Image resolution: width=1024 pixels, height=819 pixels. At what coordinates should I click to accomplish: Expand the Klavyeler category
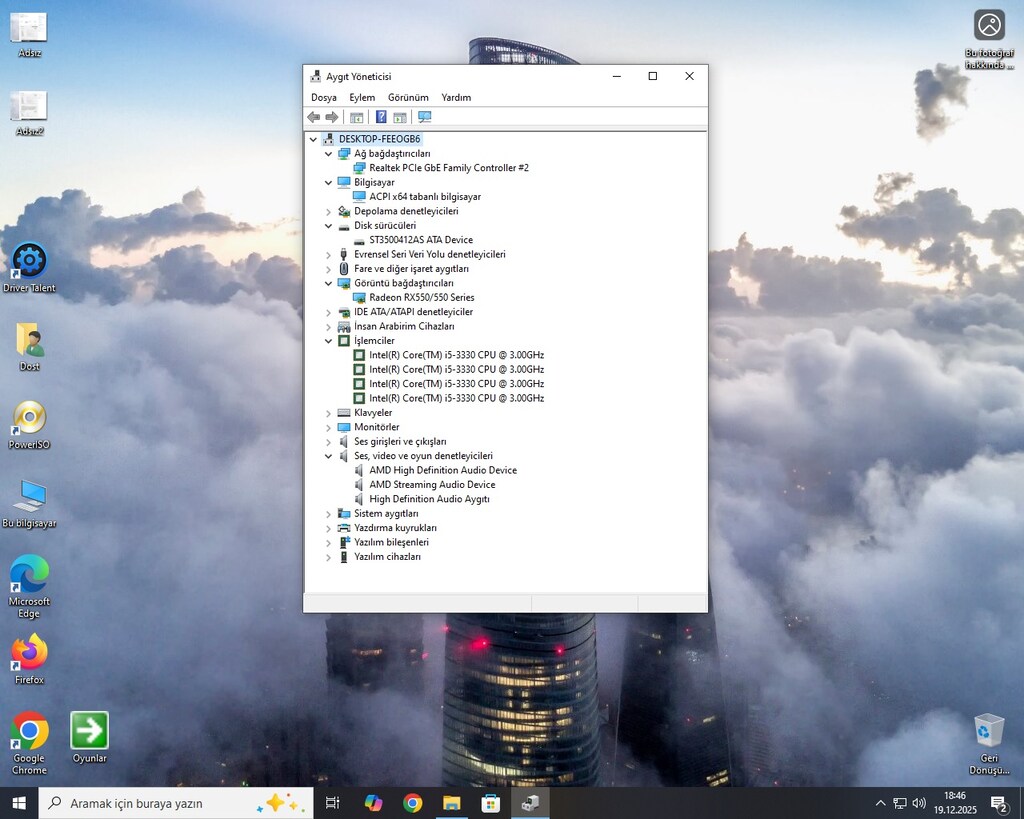328,413
